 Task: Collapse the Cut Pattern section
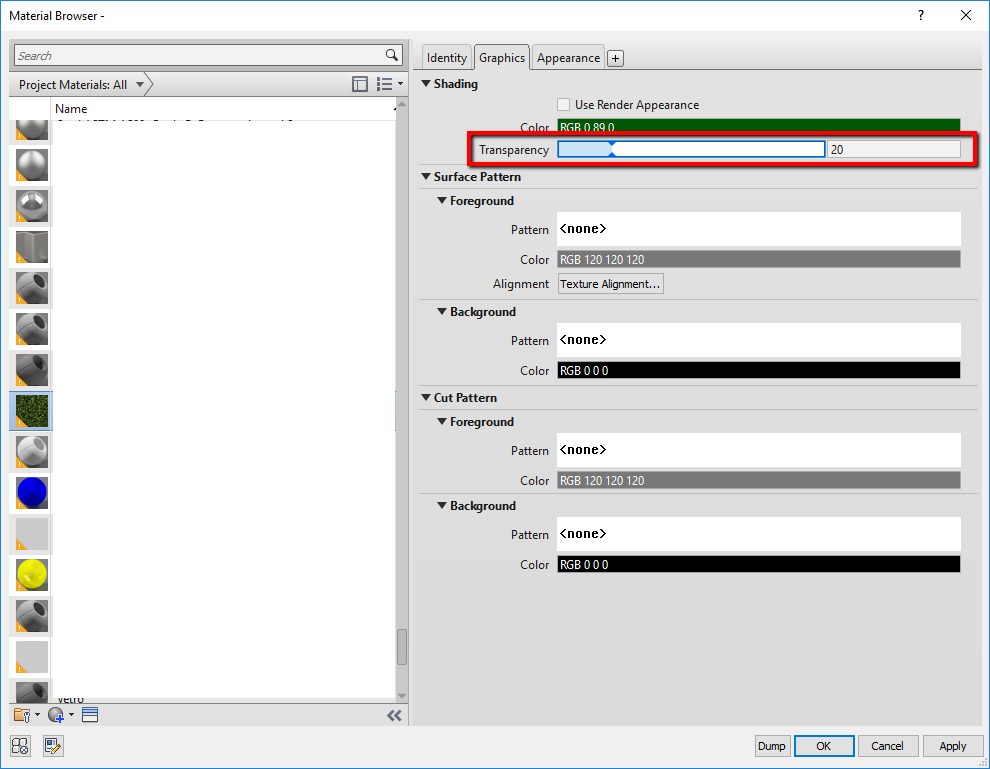pos(426,397)
